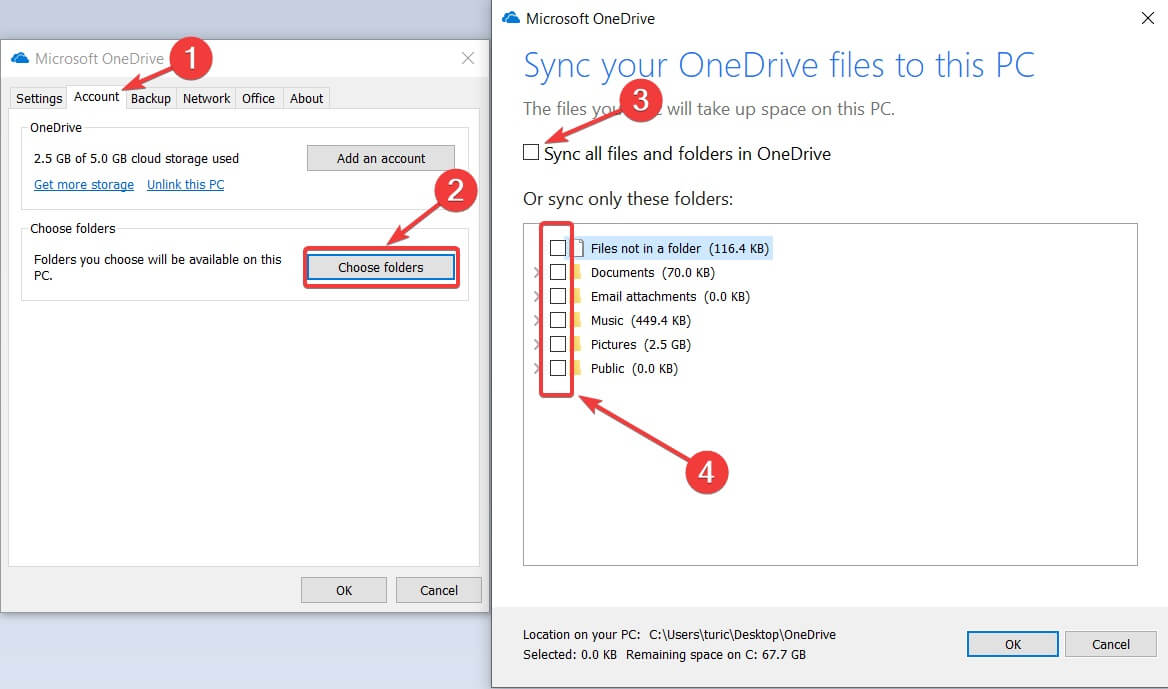Click the Selected: 0.0 KB status text

pos(570,655)
